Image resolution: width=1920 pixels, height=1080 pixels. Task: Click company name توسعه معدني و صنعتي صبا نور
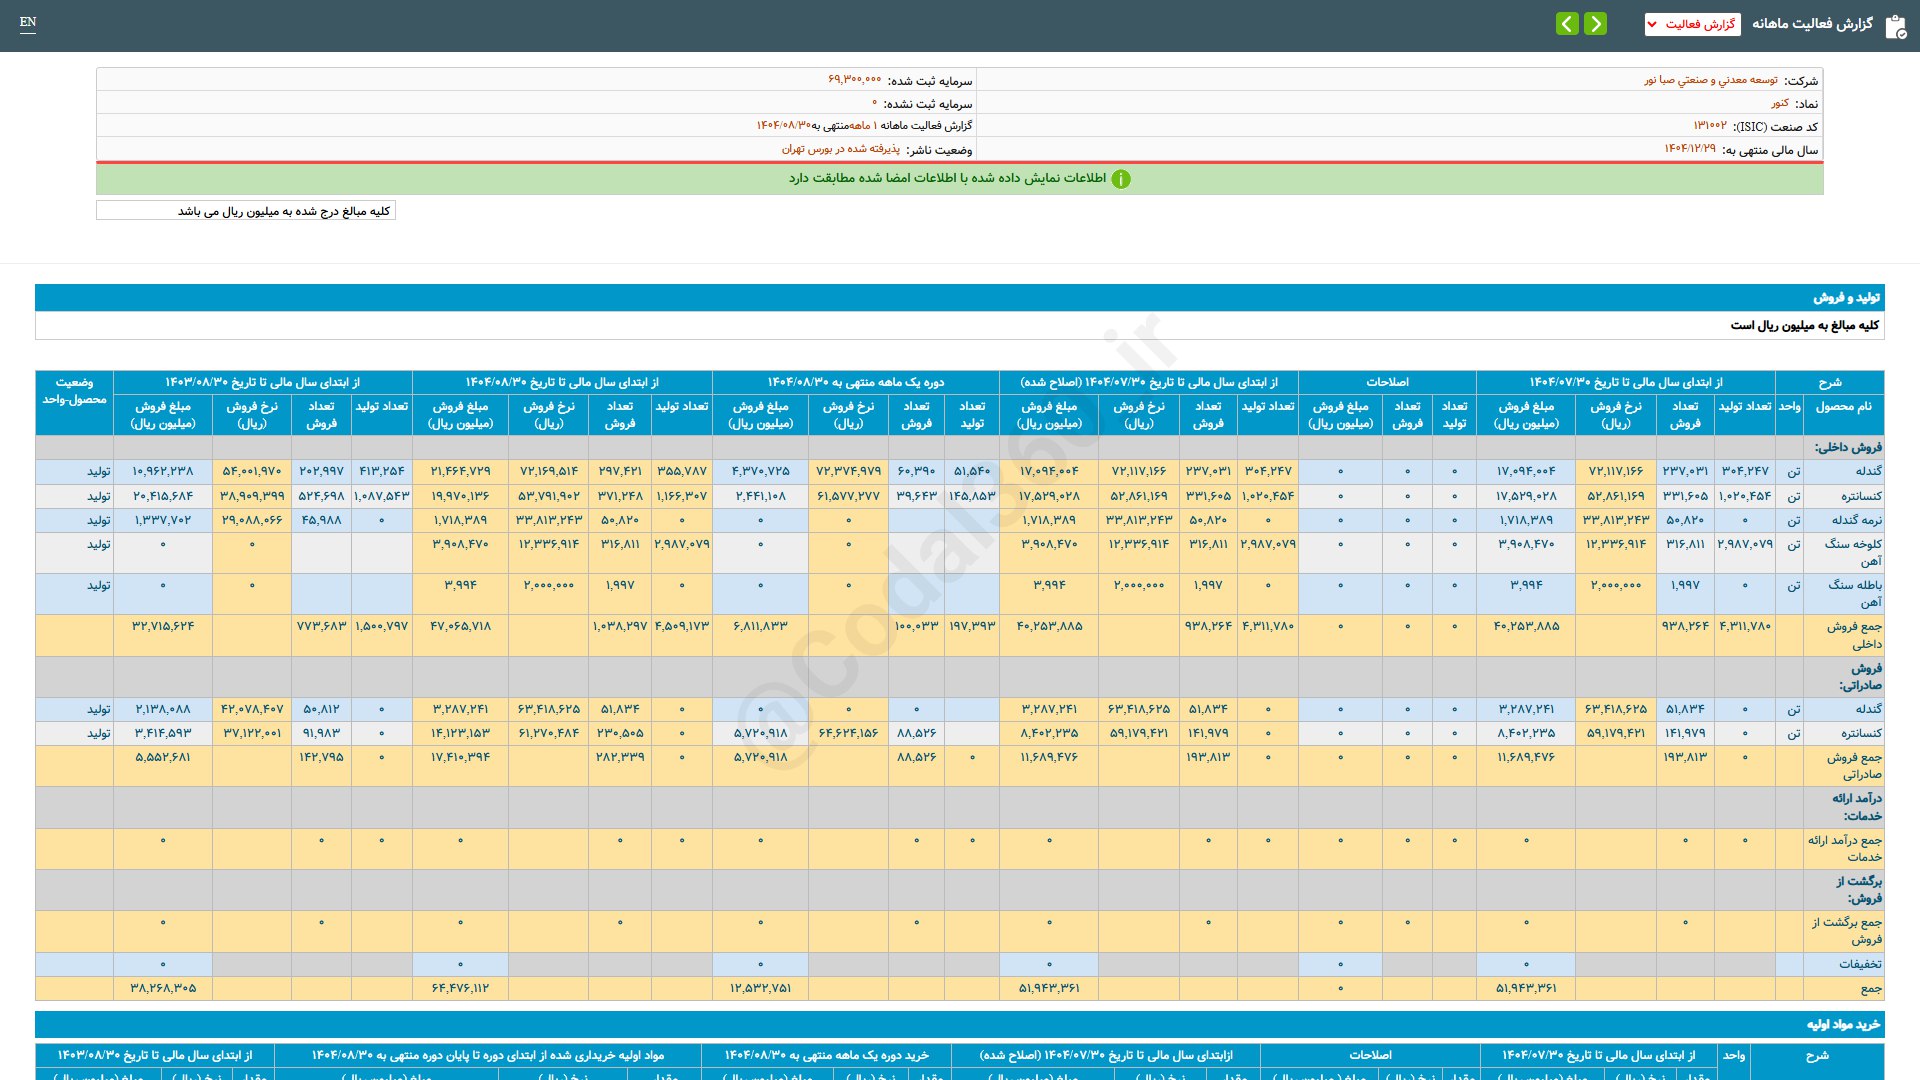(x=1711, y=80)
